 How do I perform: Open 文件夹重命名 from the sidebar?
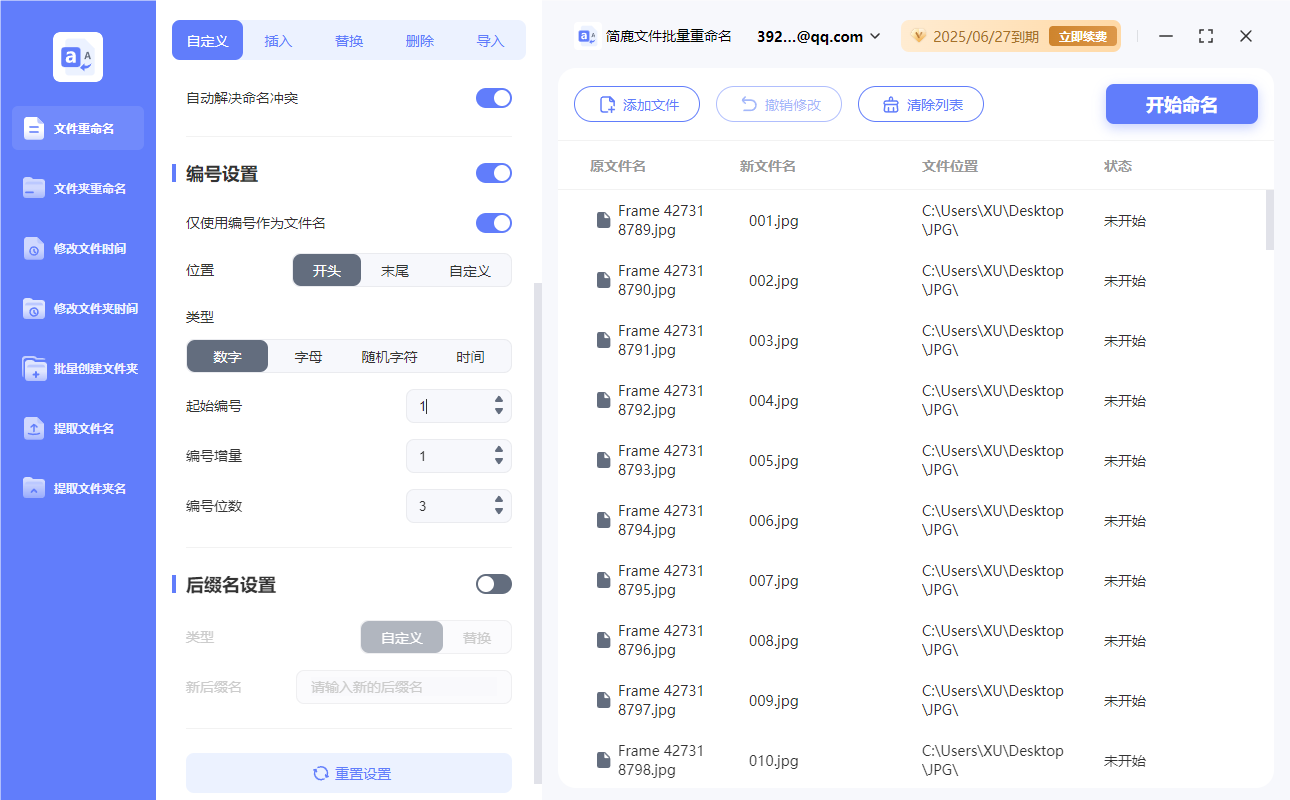point(77,188)
